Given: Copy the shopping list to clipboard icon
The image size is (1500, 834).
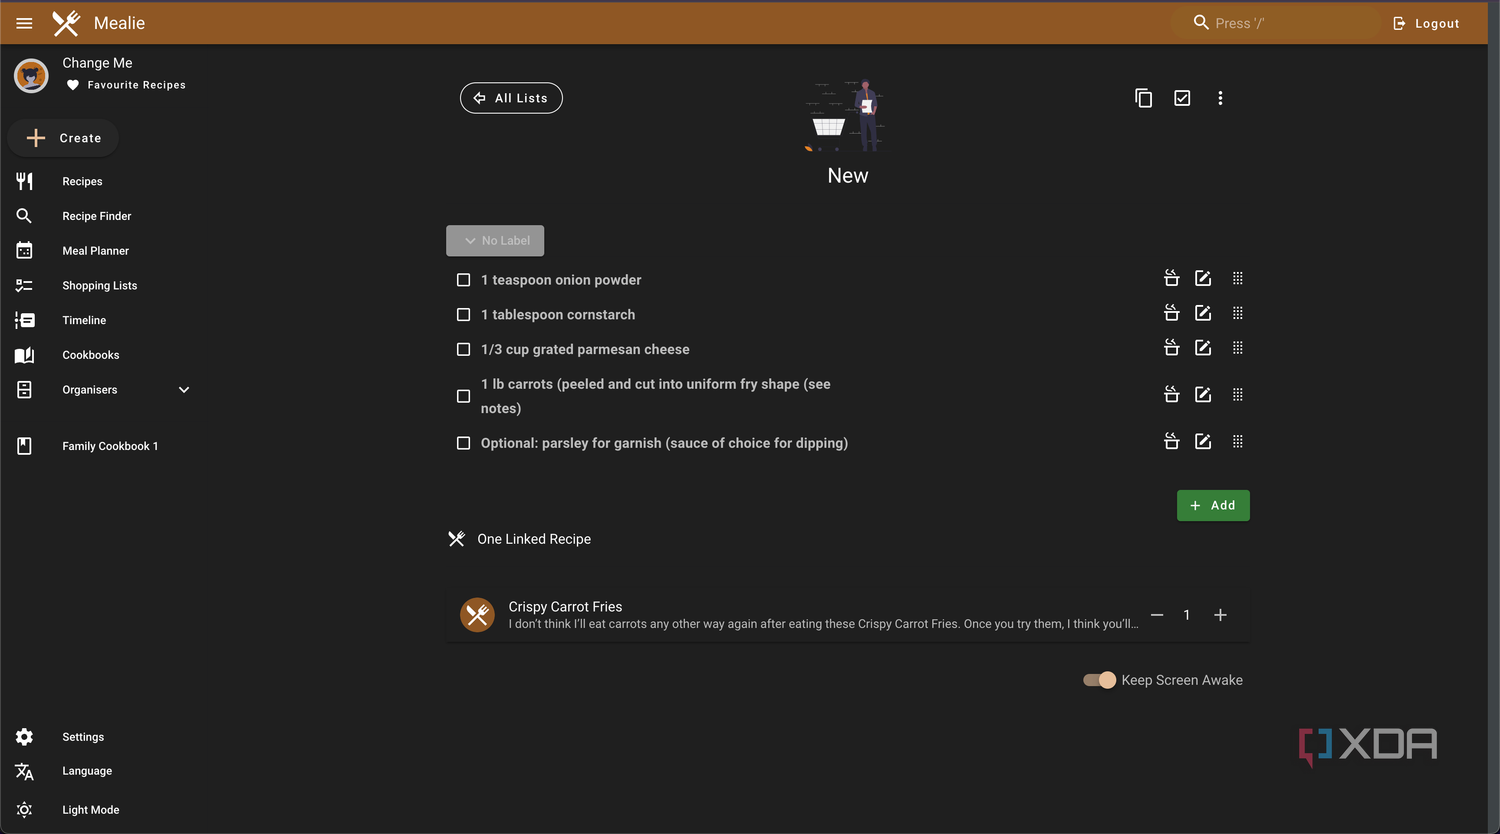Looking at the screenshot, I should tap(1143, 98).
